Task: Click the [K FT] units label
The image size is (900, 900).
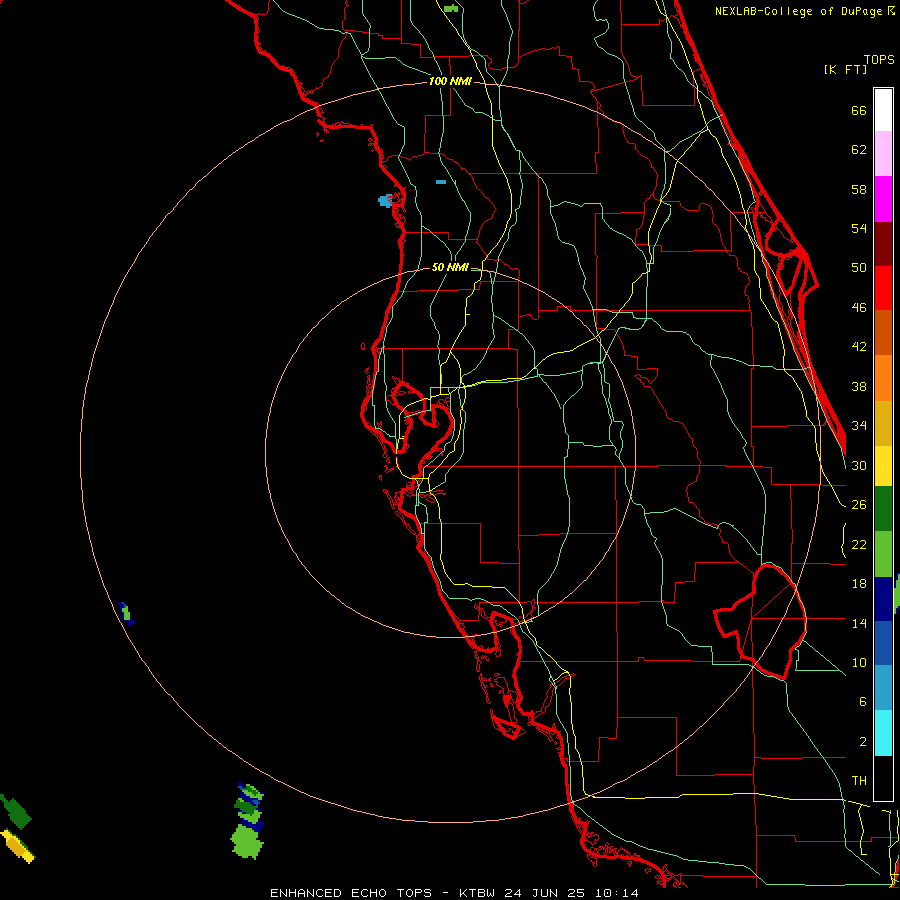Action: coord(845,70)
